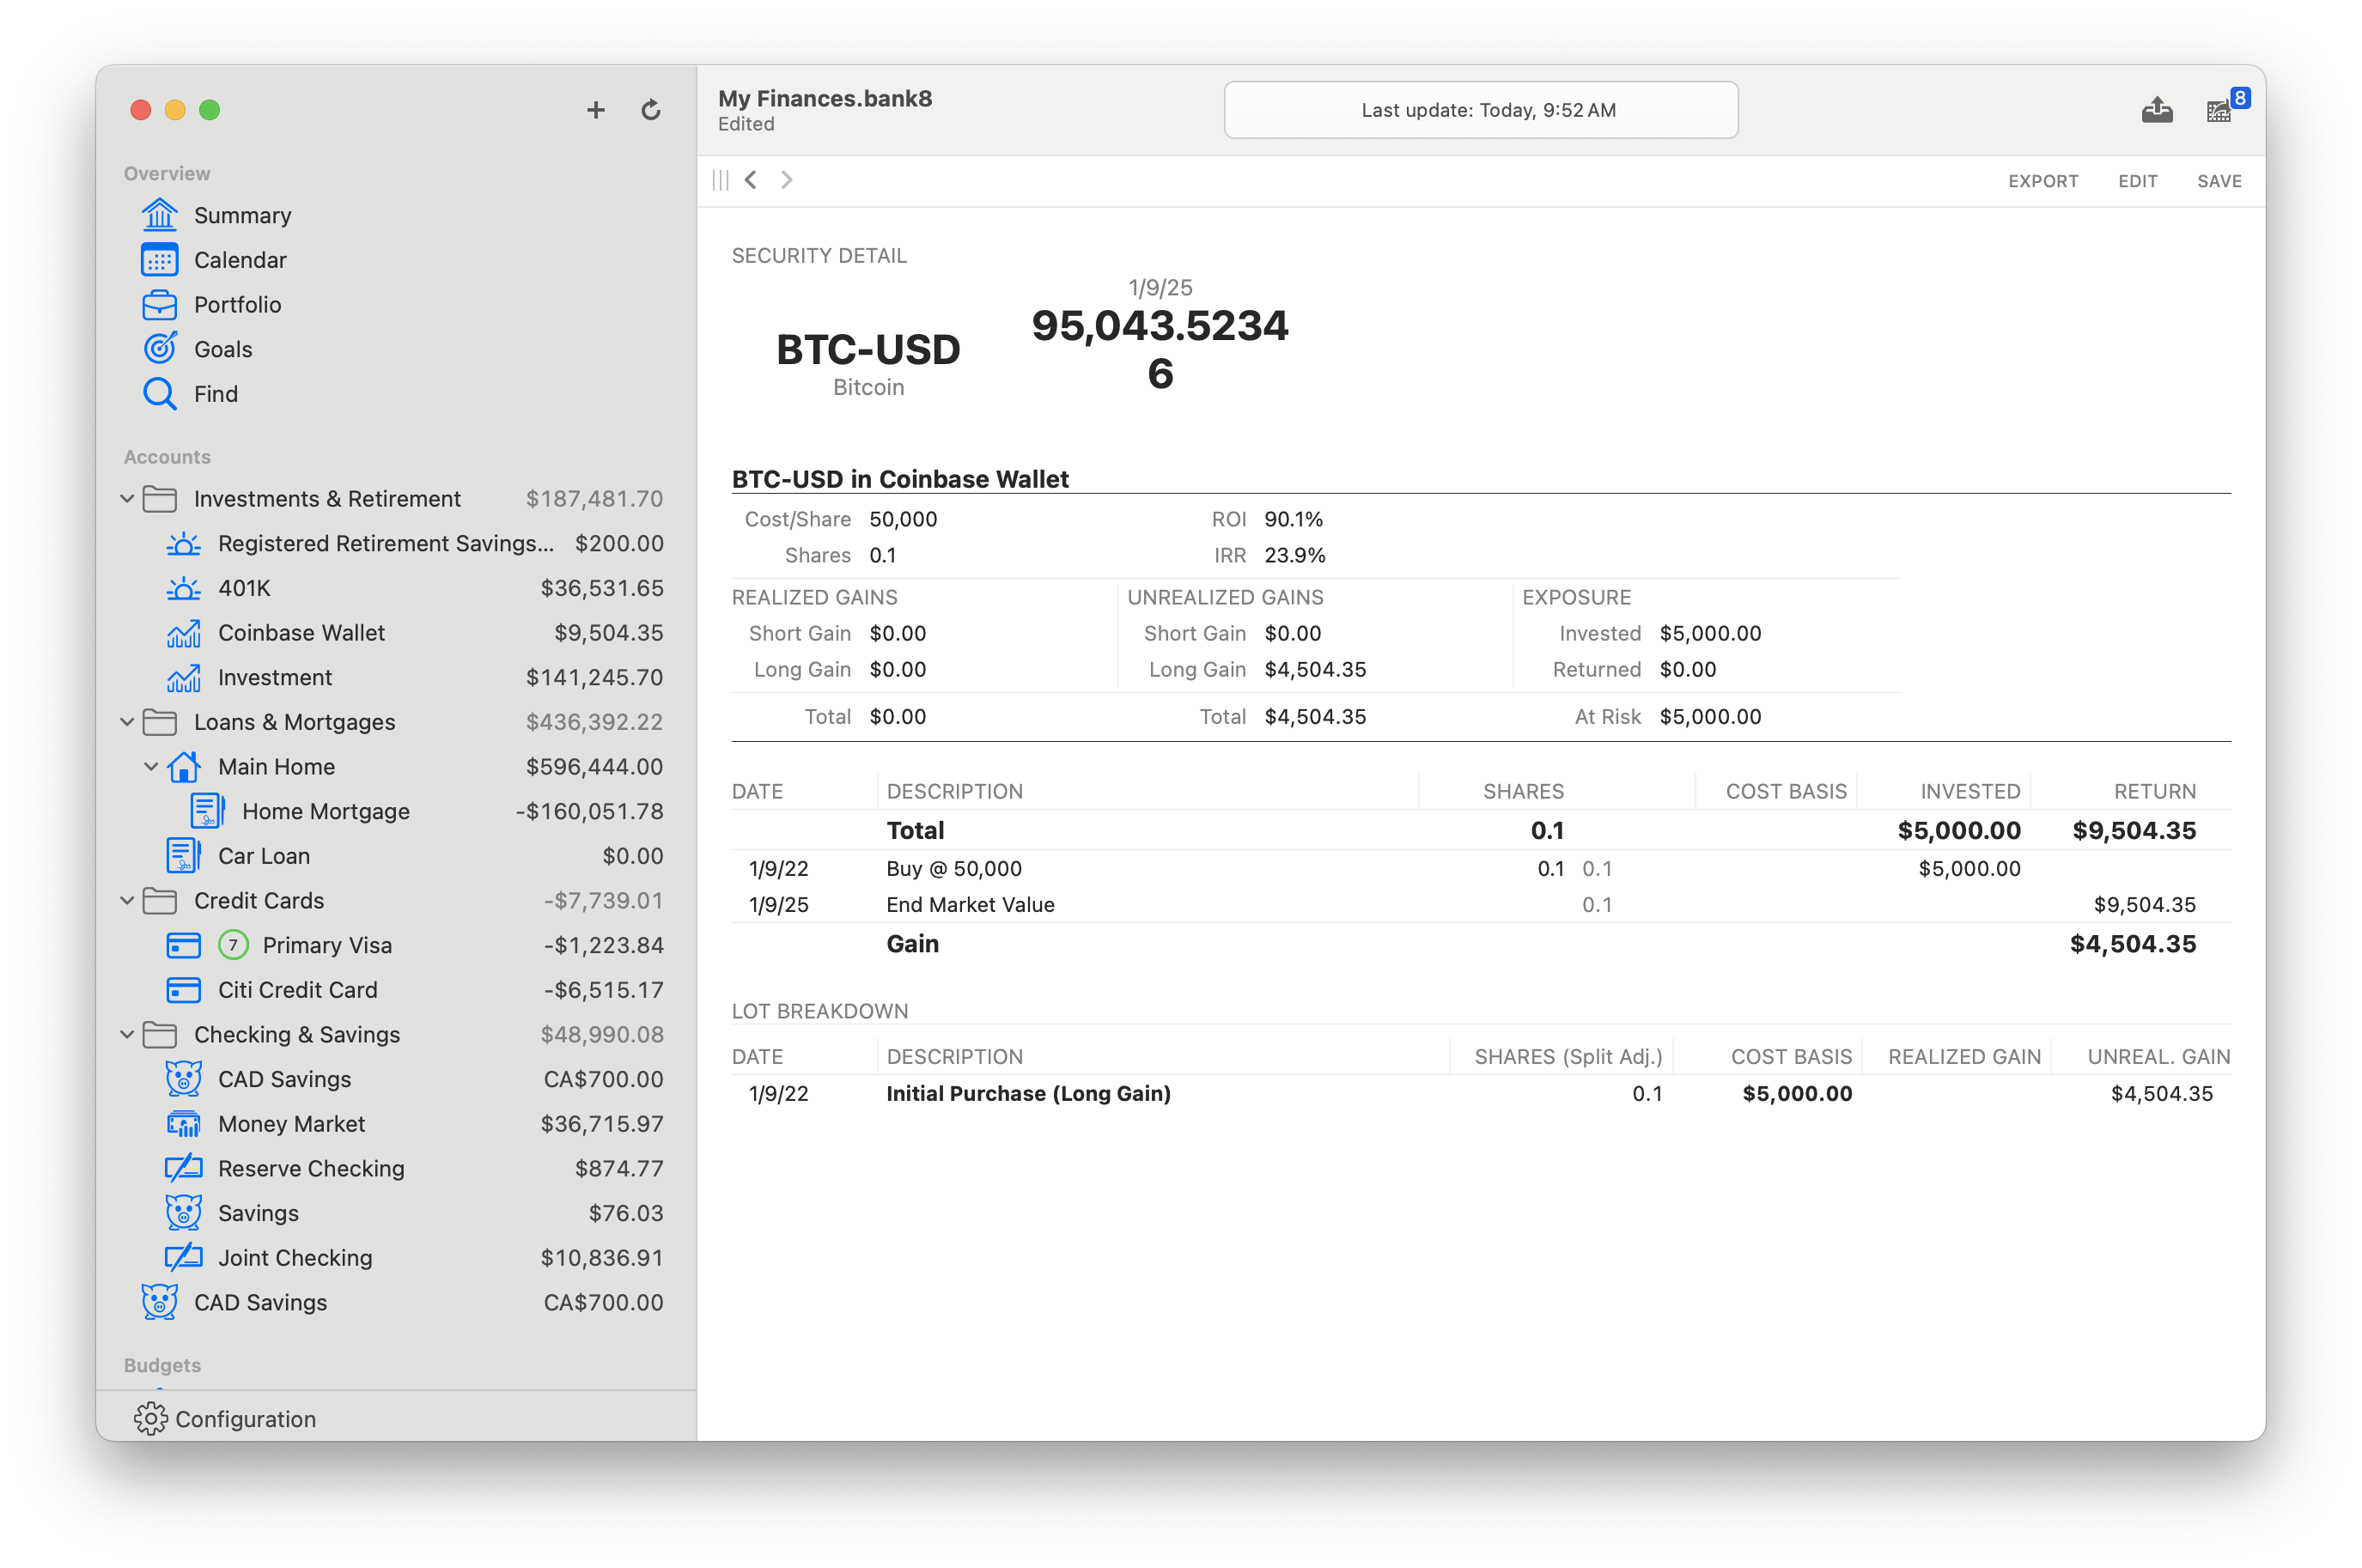Viewport: 2362px width, 1568px height.
Task: Click the Find magnifier icon
Action: [x=159, y=393]
